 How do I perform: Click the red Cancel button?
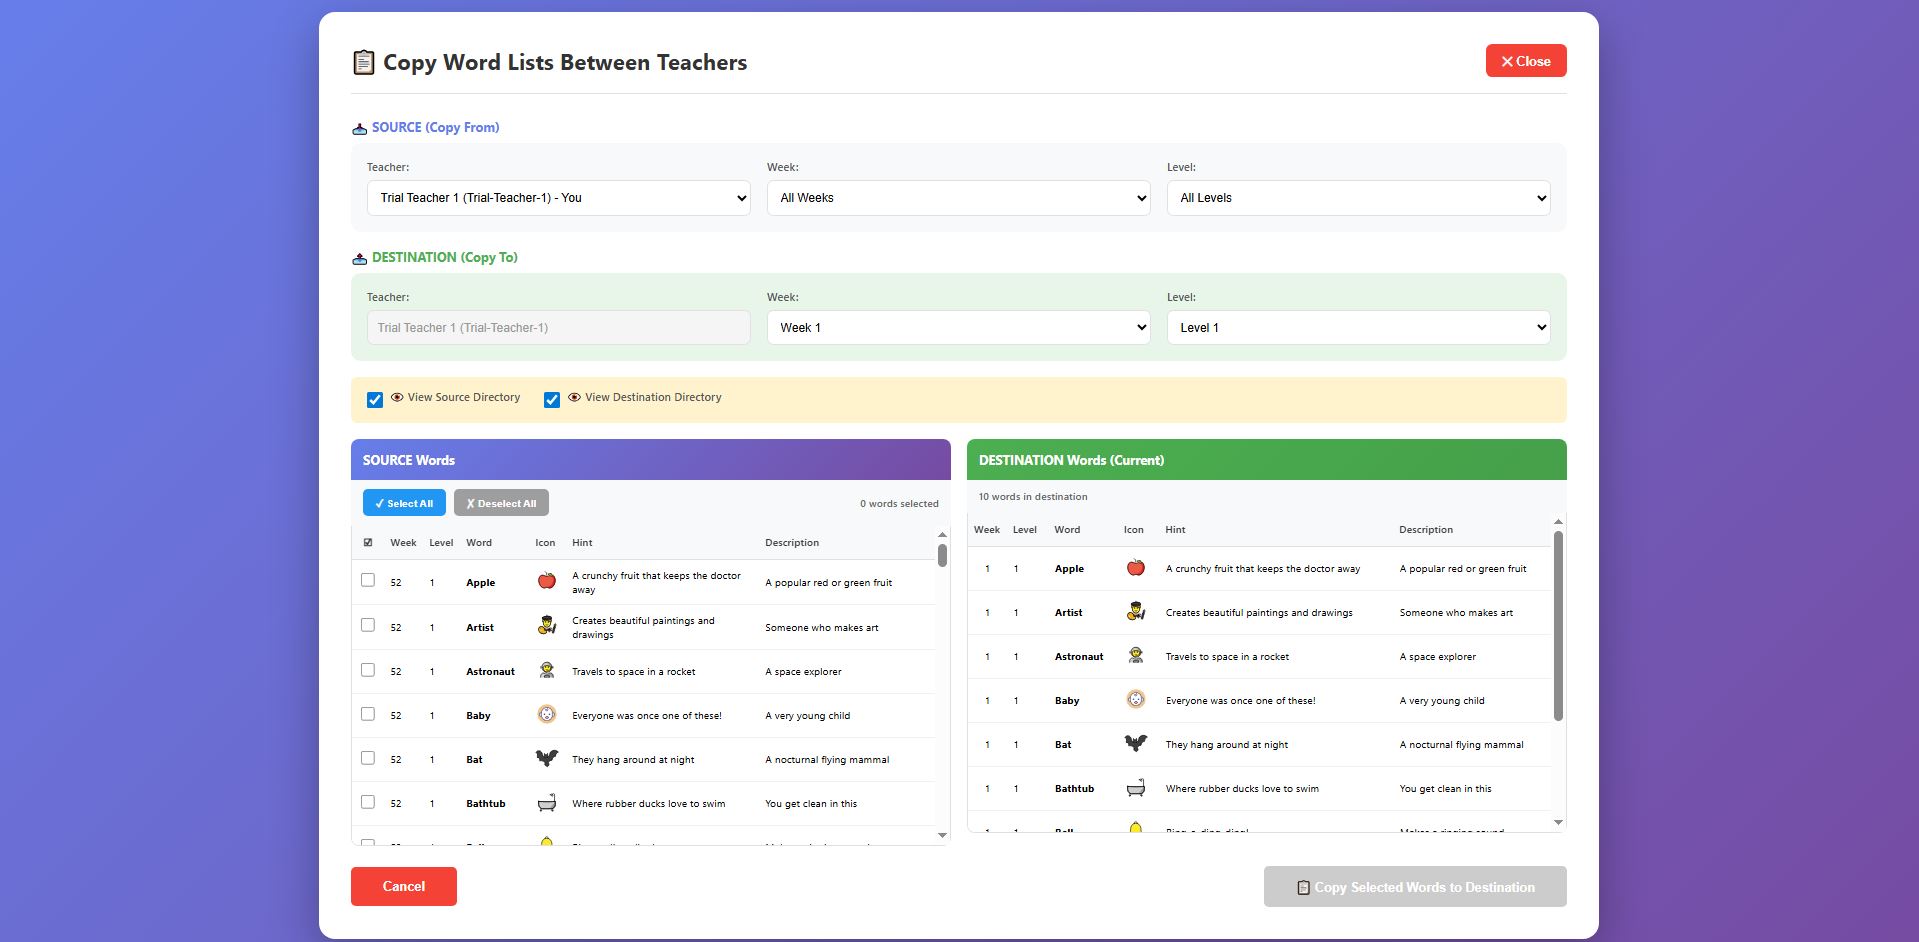pos(404,887)
